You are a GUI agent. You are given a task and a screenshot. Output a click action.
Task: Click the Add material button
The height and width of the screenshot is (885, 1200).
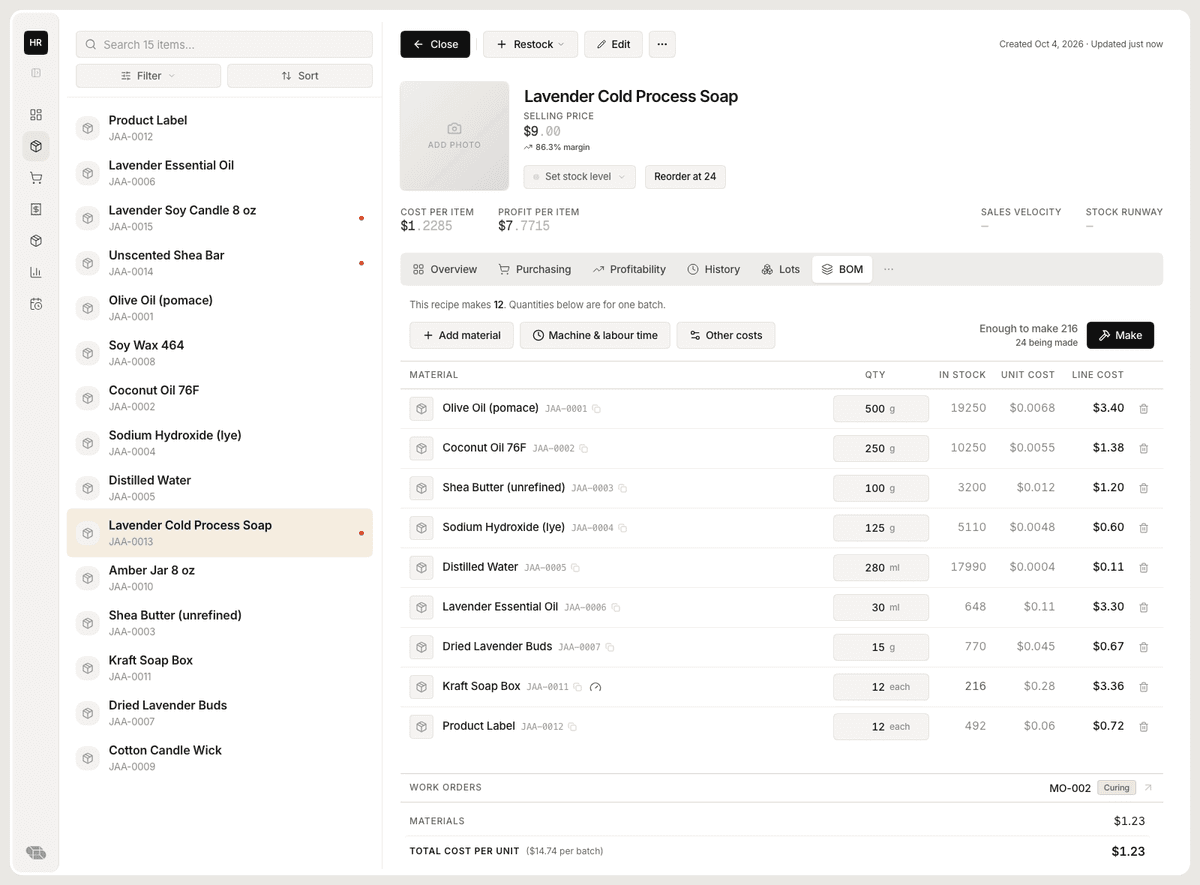(x=462, y=335)
